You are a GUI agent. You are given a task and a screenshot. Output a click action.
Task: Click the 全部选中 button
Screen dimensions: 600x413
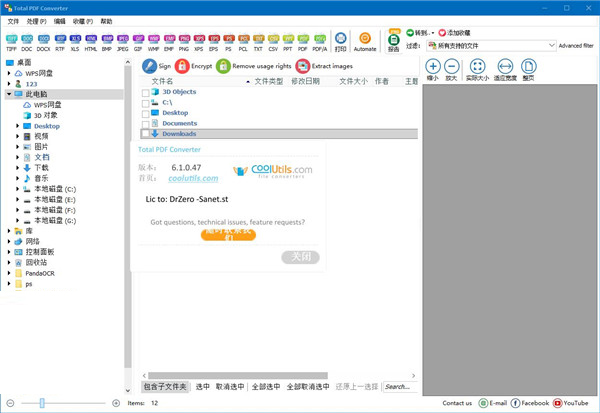point(266,387)
